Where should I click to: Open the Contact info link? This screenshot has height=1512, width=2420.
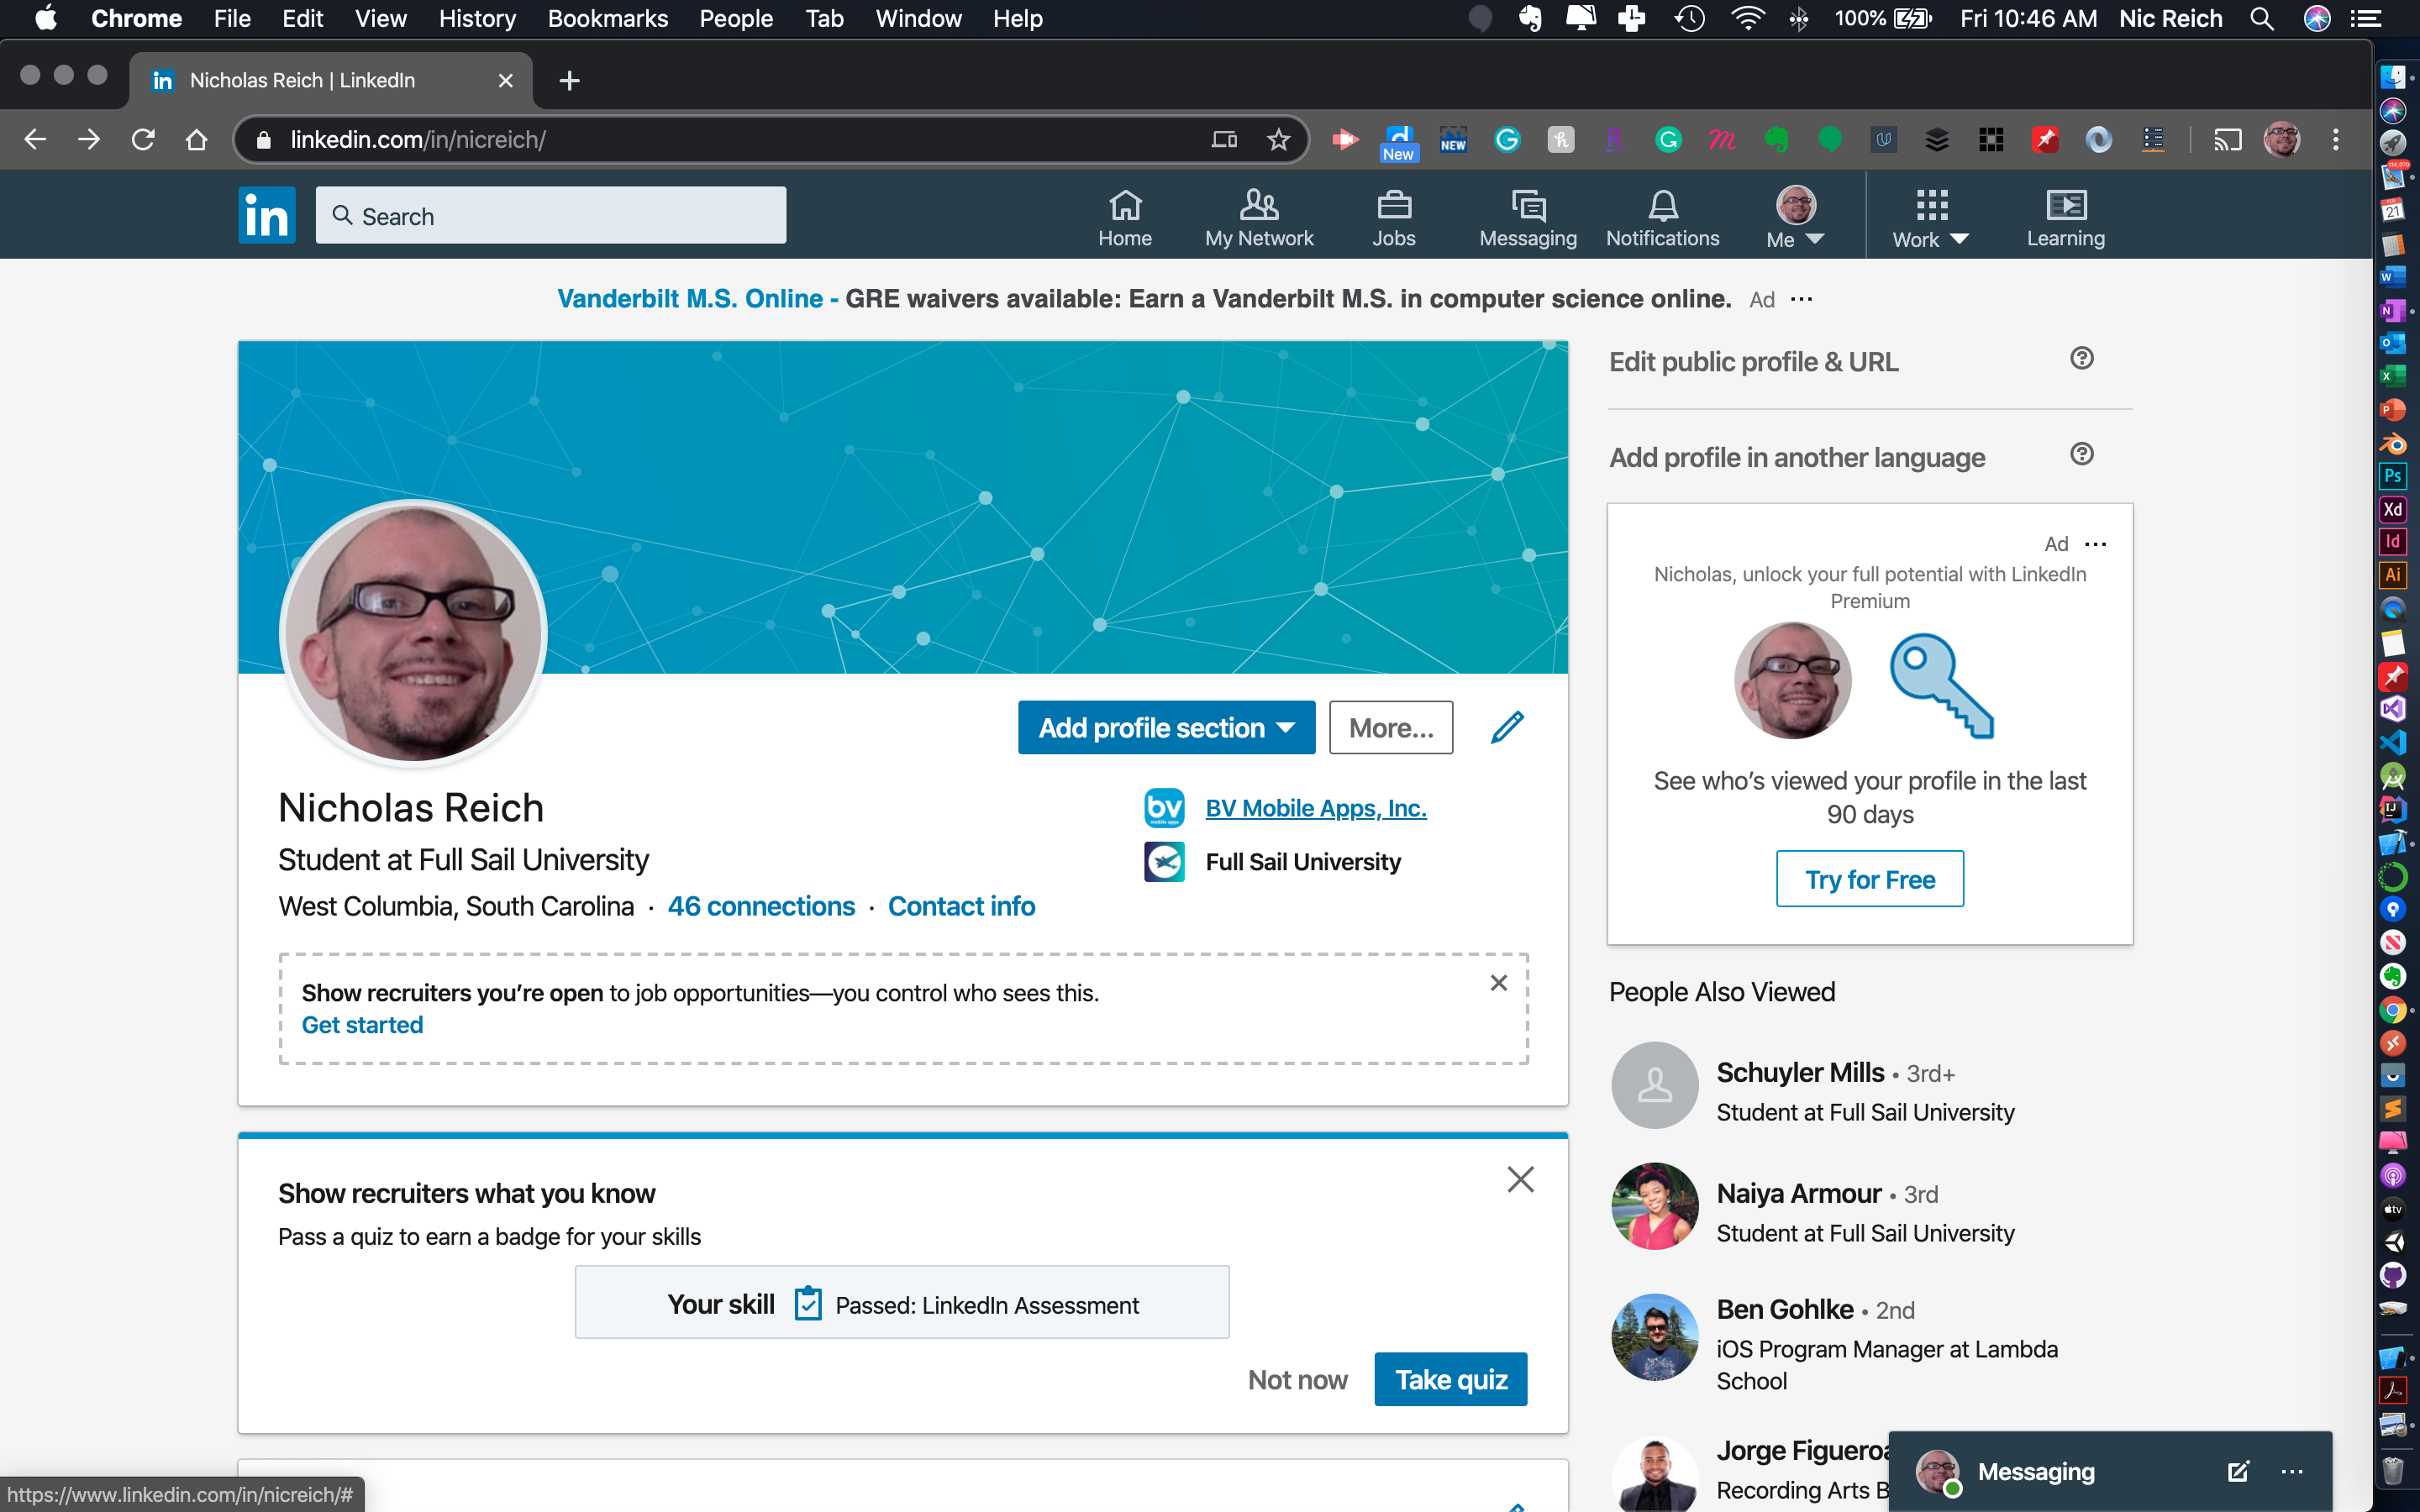click(x=961, y=906)
